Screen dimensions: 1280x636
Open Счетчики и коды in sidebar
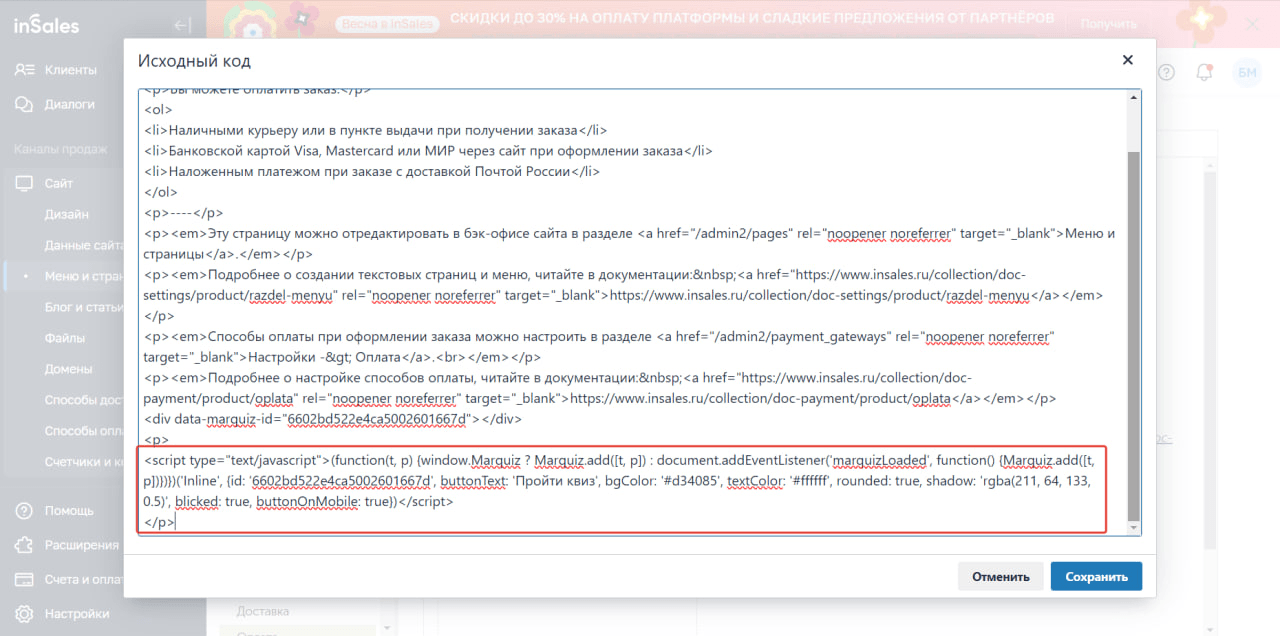click(84, 462)
